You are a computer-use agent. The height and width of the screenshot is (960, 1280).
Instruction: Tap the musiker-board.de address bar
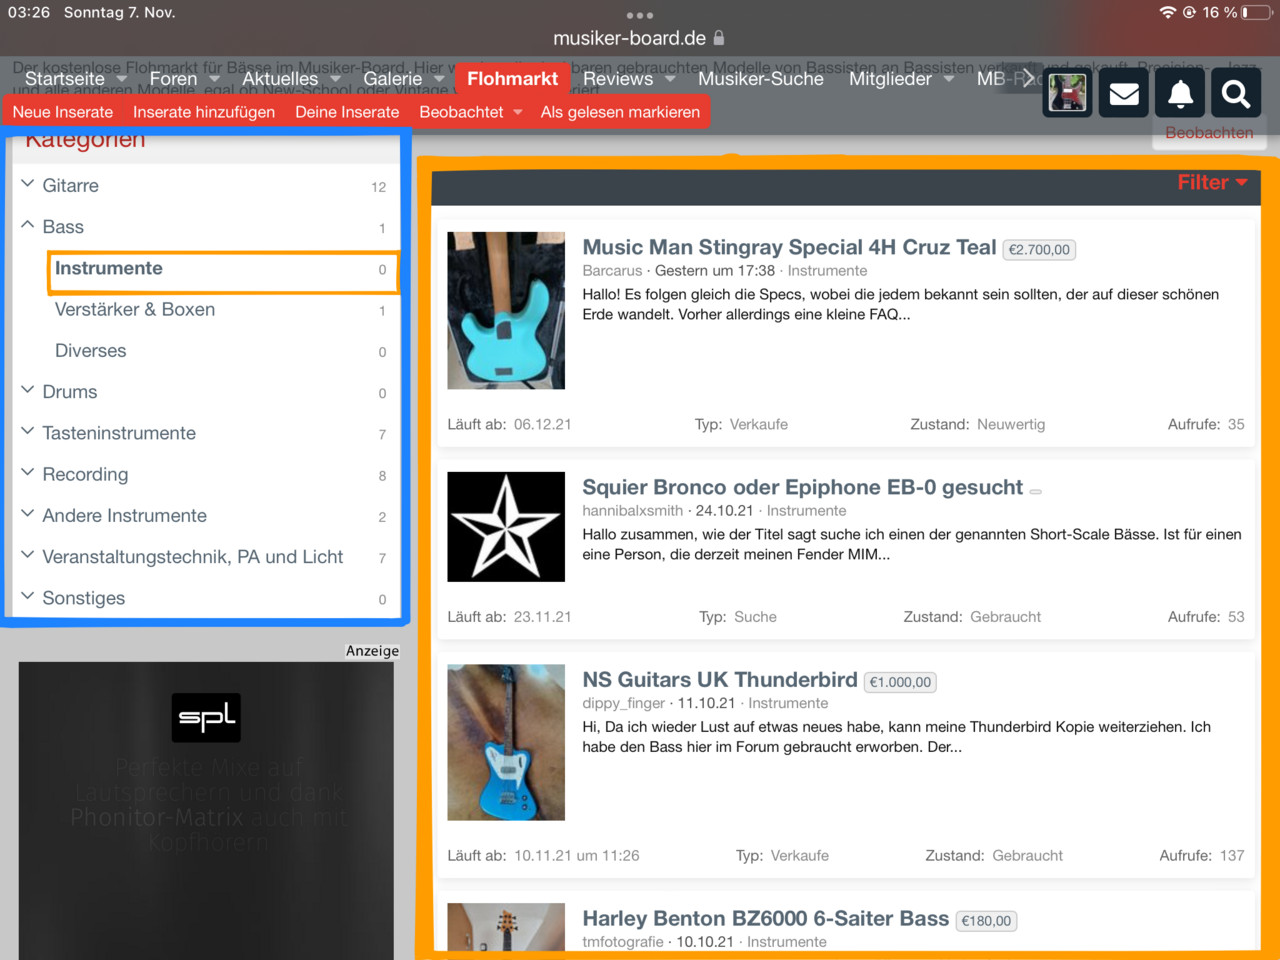tap(640, 38)
